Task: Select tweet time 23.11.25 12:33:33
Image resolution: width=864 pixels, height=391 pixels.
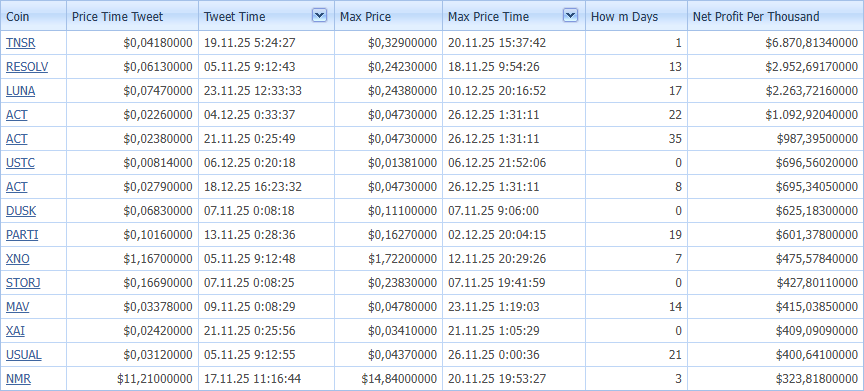Action: click(x=266, y=91)
